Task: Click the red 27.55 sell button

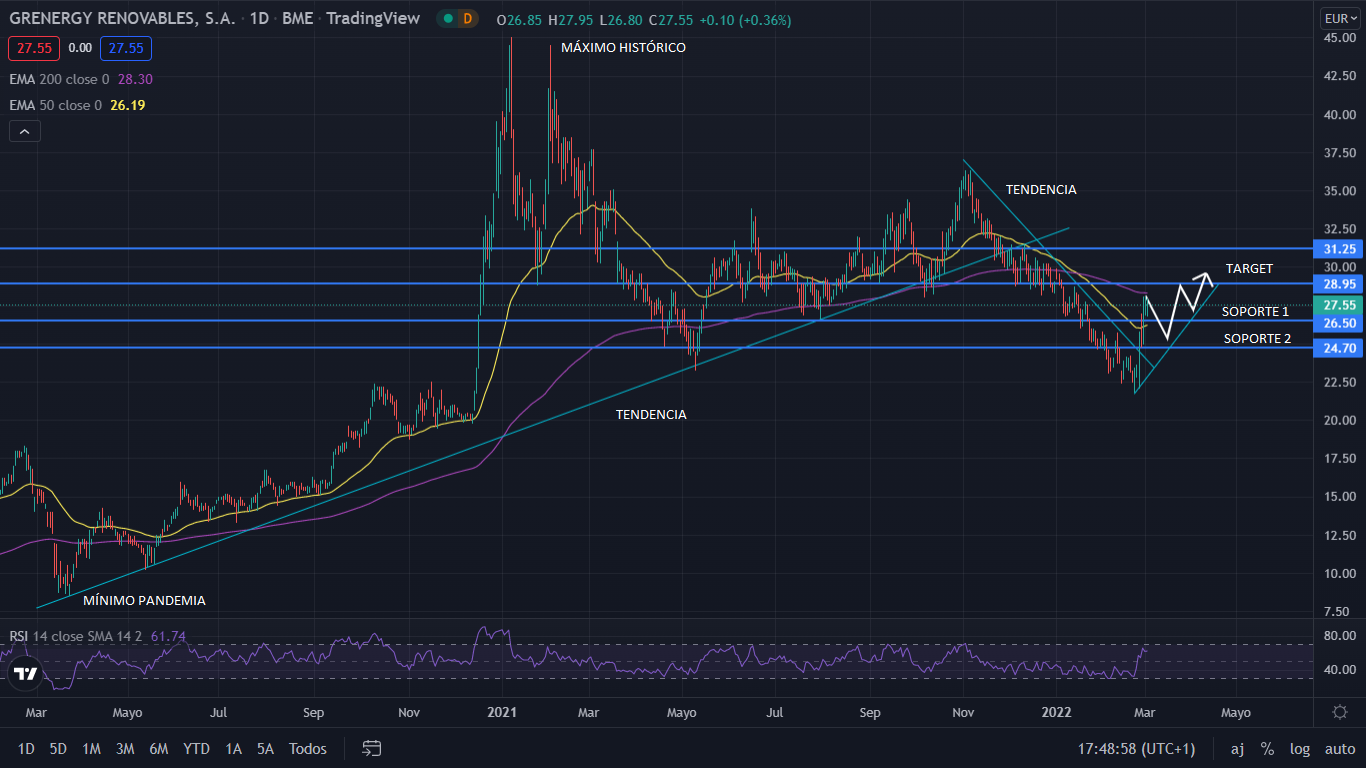Action: pos(34,48)
